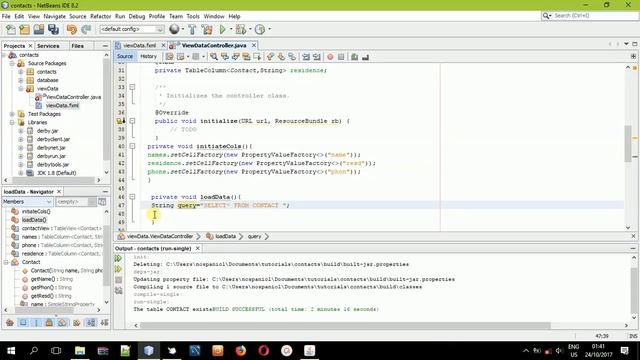
Task: Click the Undo toolbar icon
Action: (x=72, y=29)
